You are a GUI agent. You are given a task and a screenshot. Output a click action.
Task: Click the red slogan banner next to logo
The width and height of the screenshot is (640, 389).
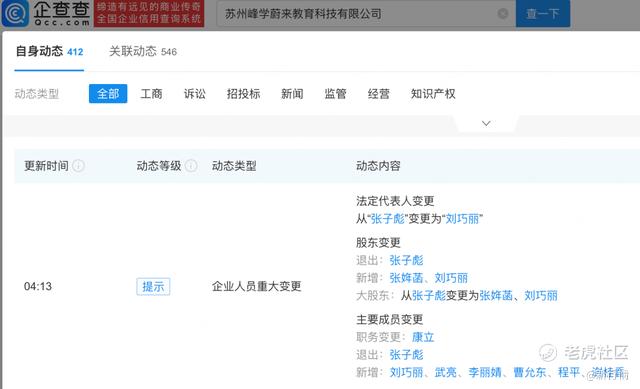tap(149, 13)
